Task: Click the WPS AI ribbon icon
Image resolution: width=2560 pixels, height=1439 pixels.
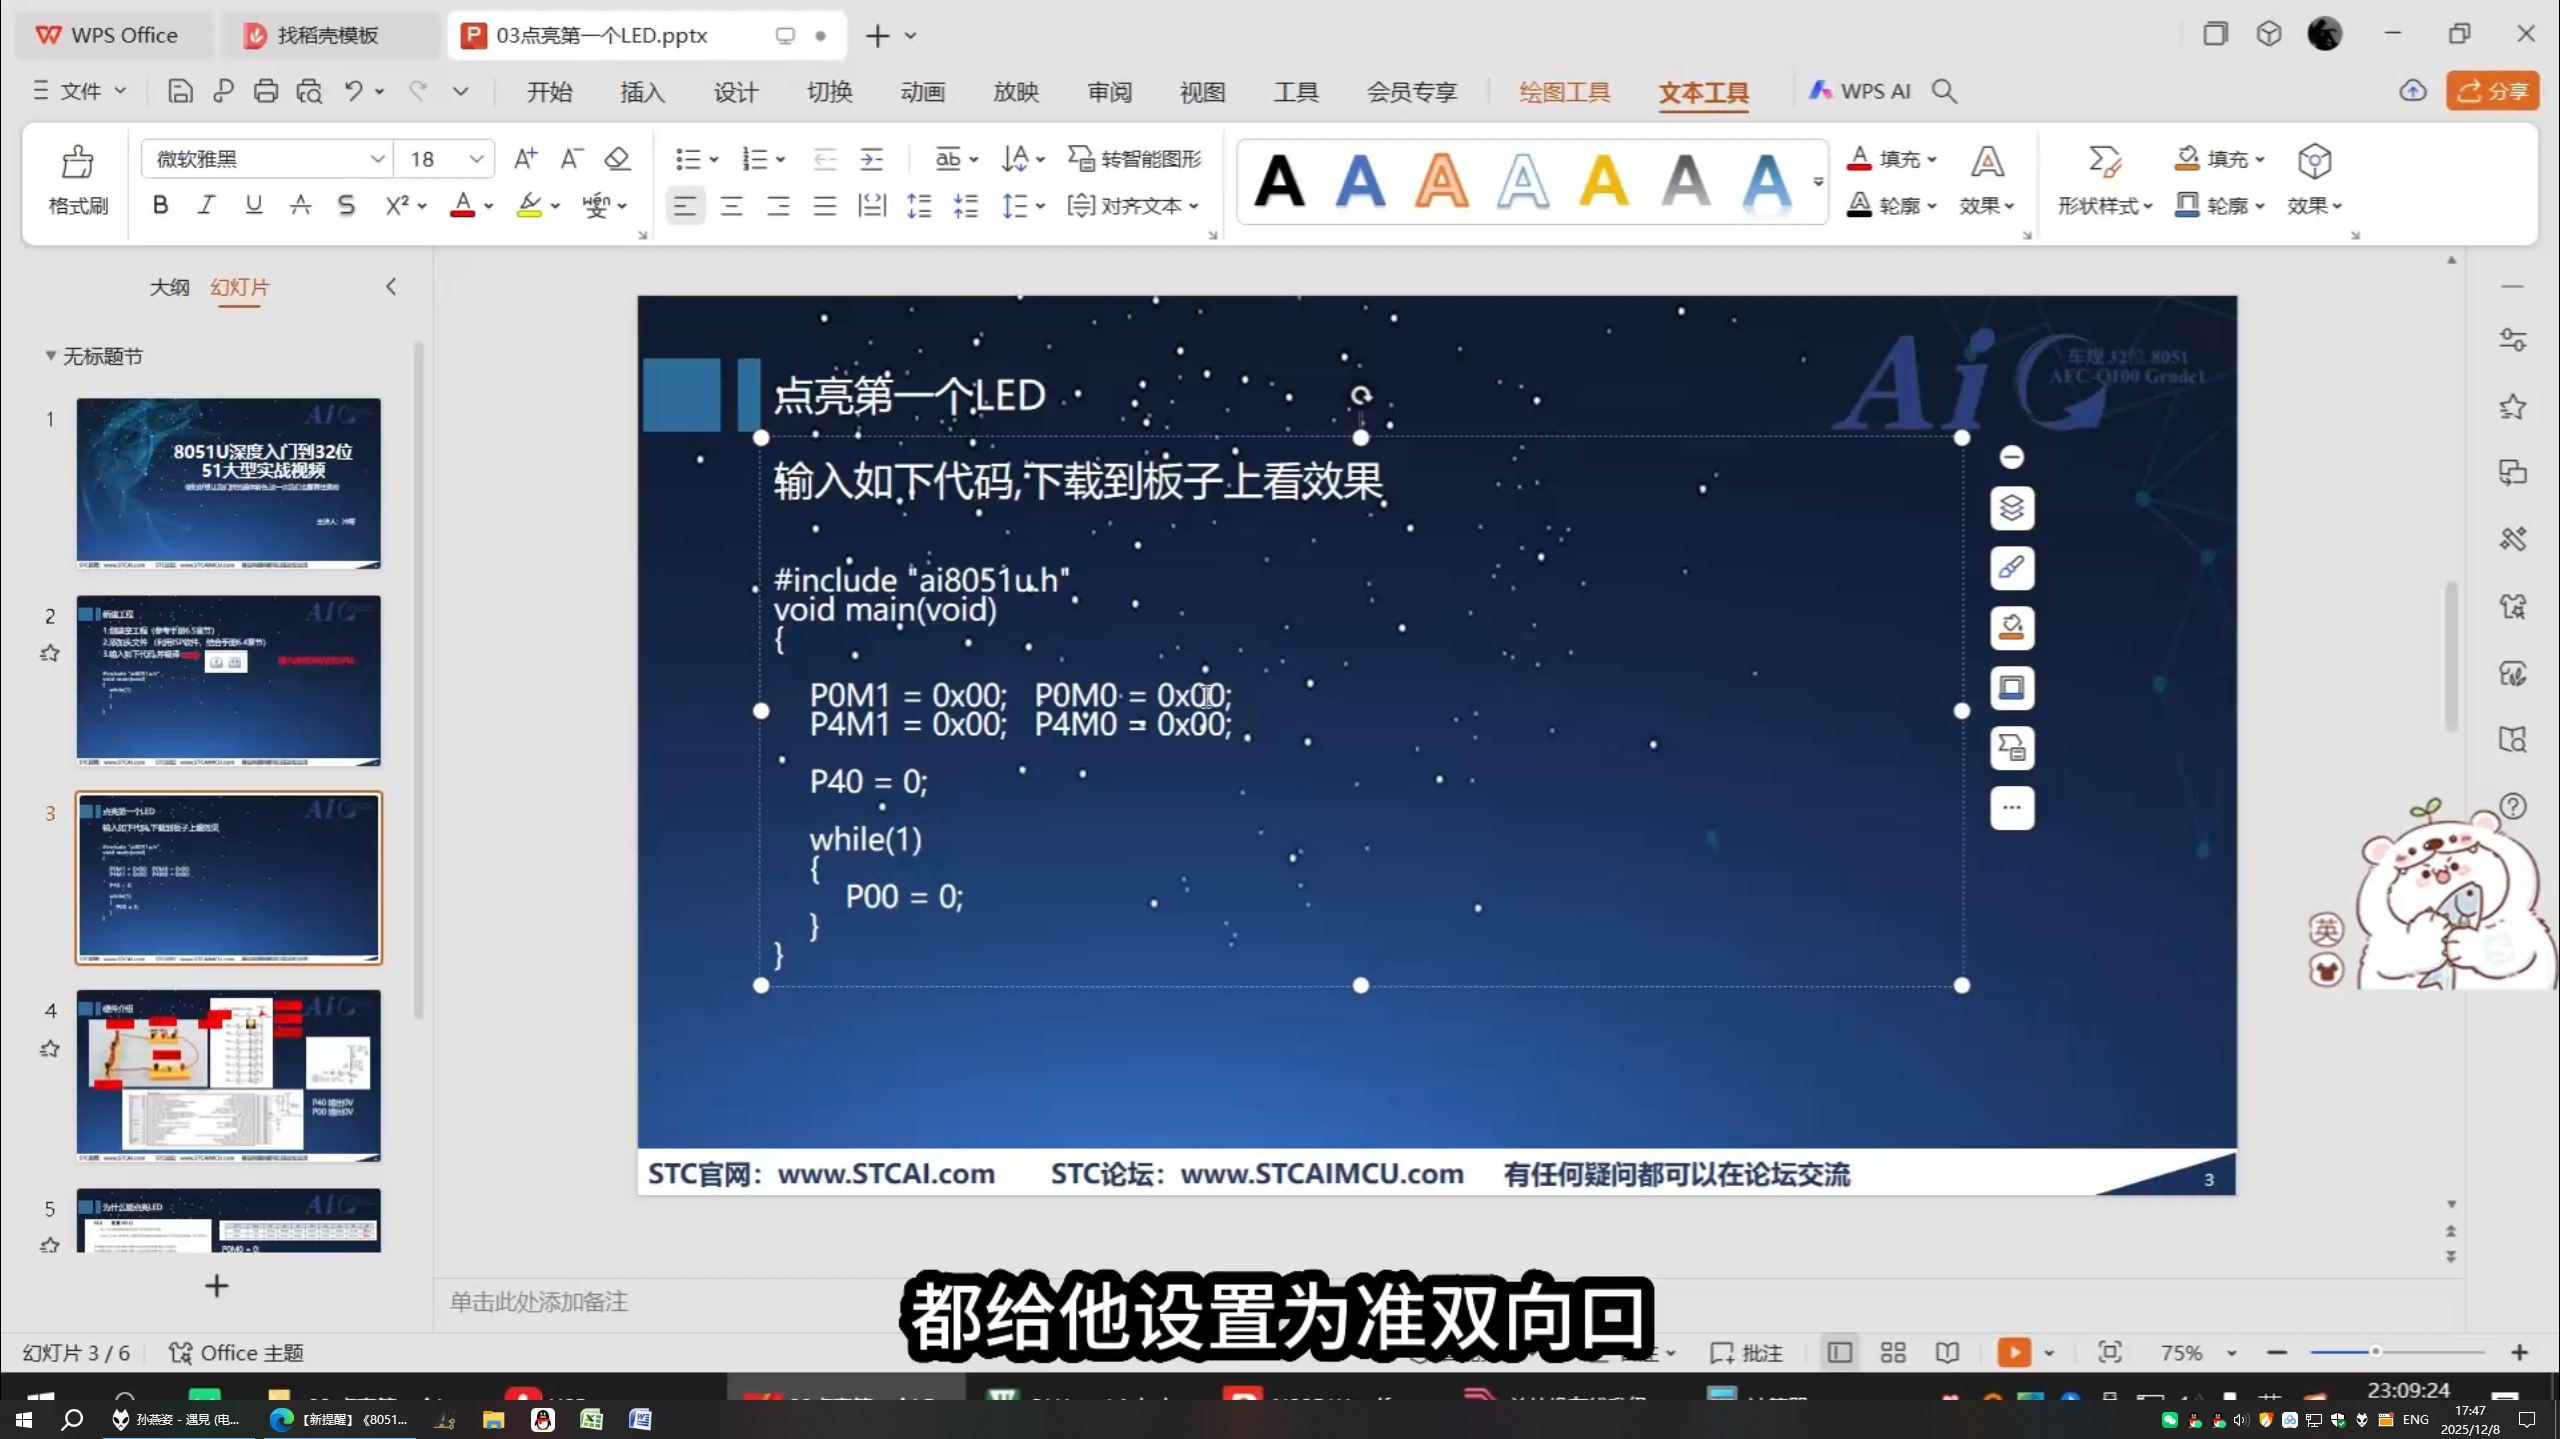Action: (1860, 90)
